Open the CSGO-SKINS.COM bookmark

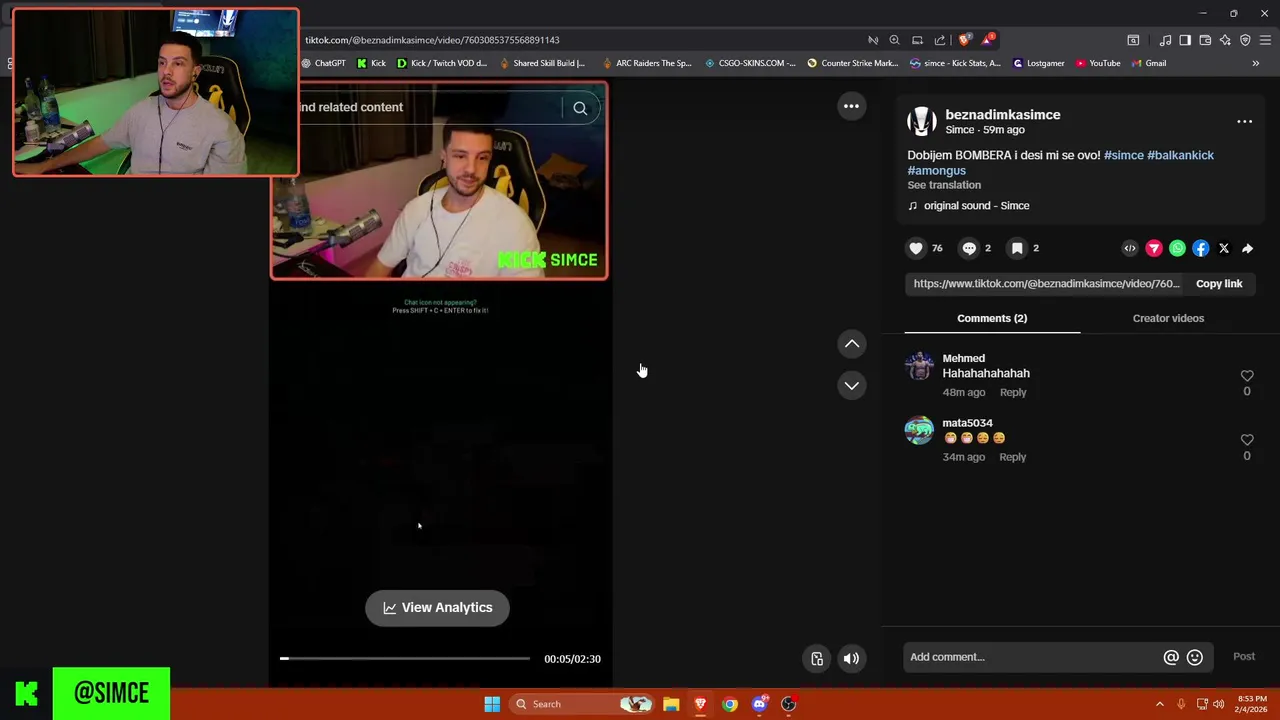pyautogui.click(x=750, y=63)
